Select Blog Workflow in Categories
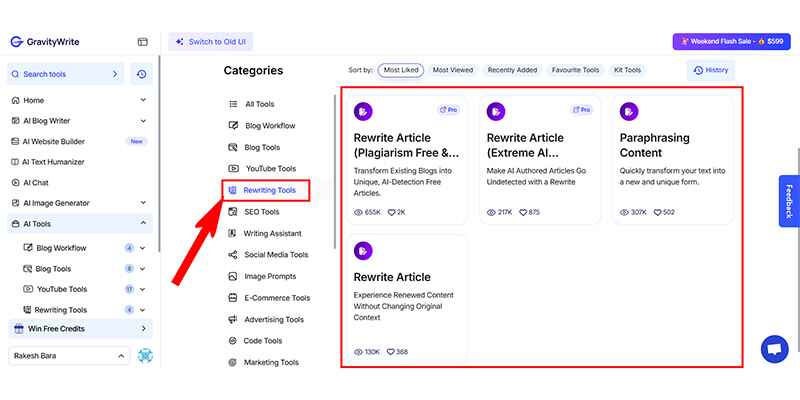 [262, 126]
